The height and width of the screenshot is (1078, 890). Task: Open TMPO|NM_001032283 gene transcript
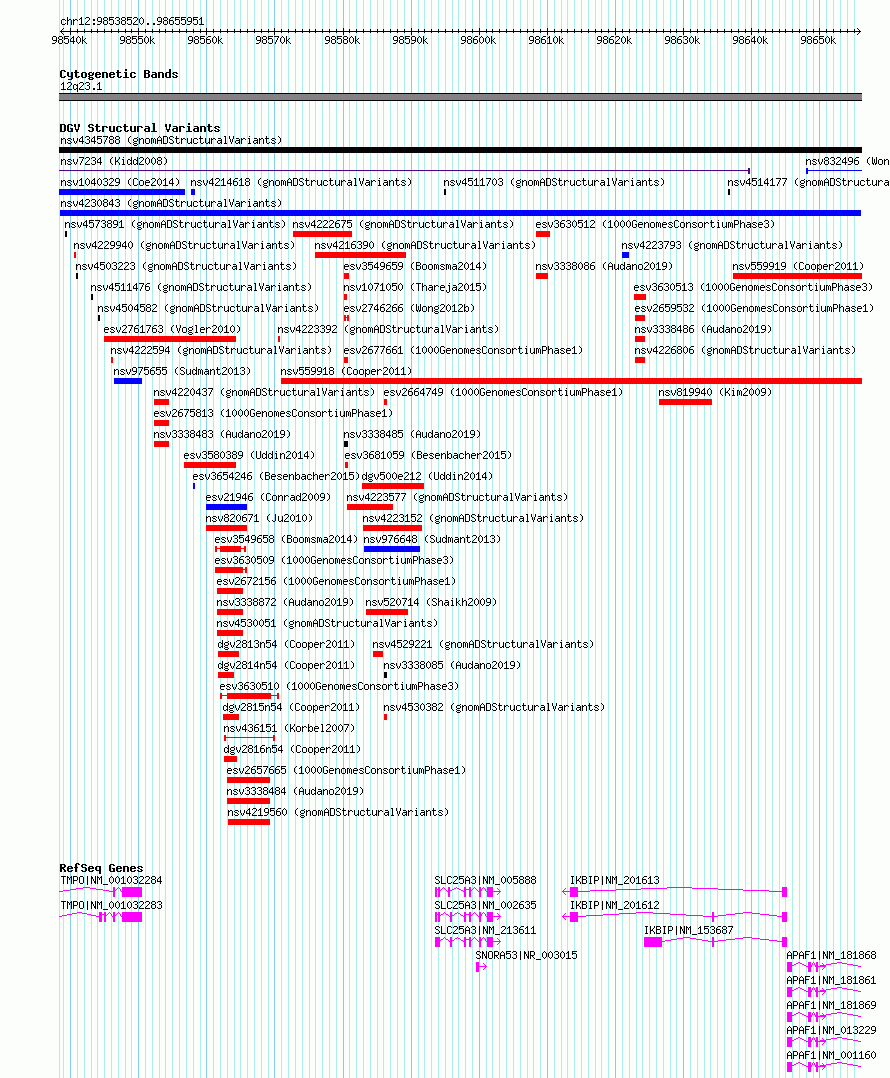(111, 905)
